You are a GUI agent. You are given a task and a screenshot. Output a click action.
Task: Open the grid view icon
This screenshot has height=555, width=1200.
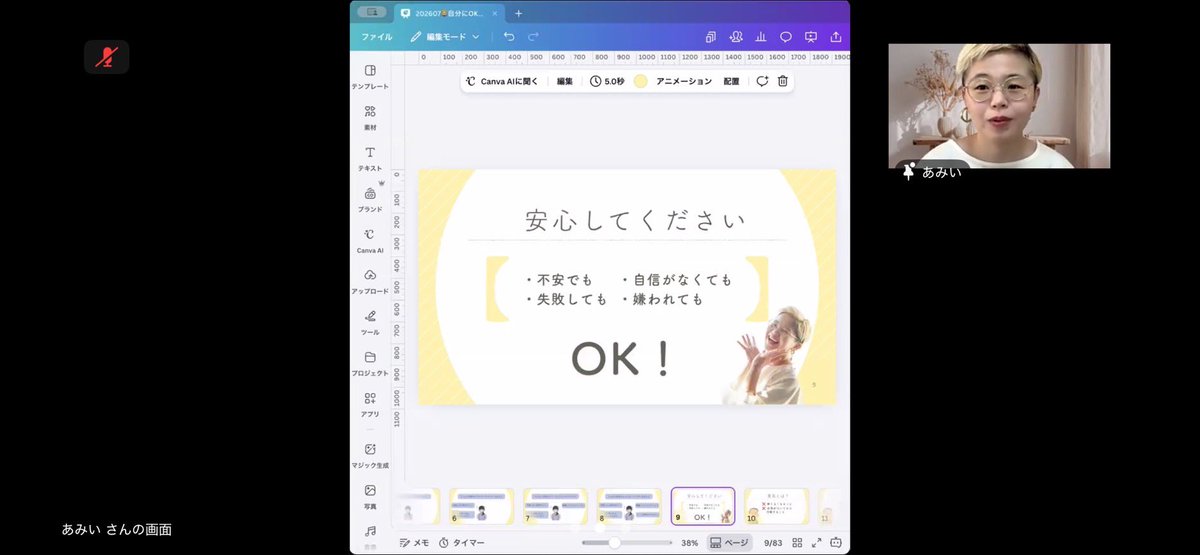797,542
